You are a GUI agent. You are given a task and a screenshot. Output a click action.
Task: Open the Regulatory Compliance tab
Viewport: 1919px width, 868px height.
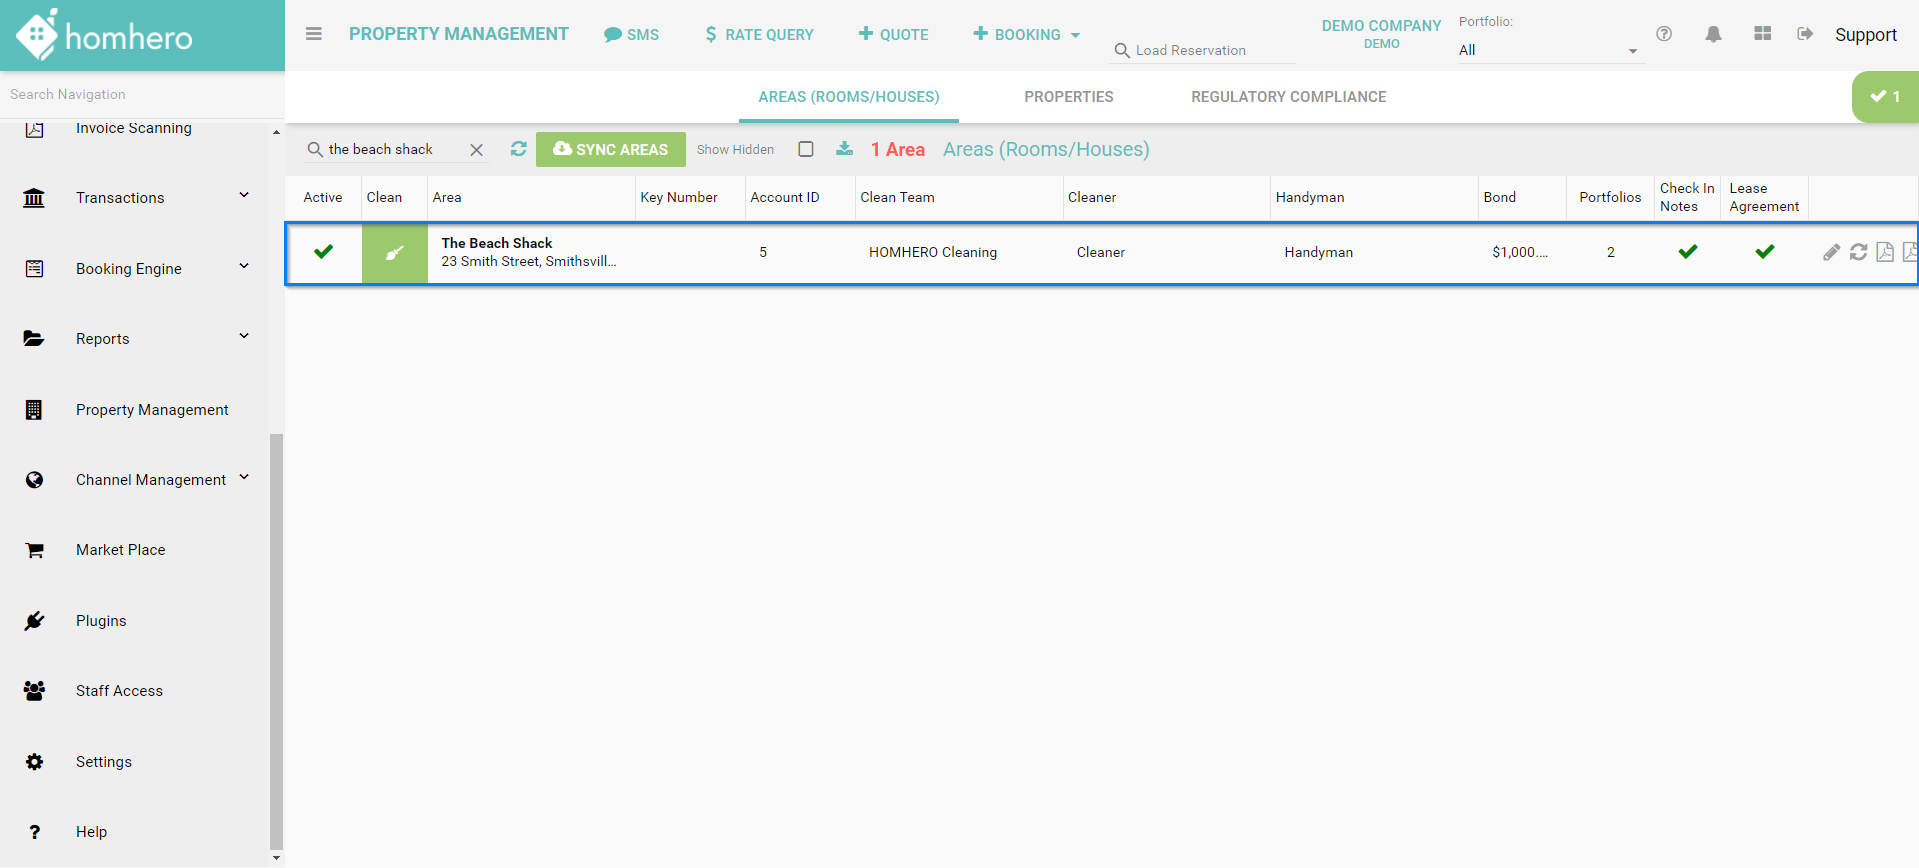[x=1288, y=97]
